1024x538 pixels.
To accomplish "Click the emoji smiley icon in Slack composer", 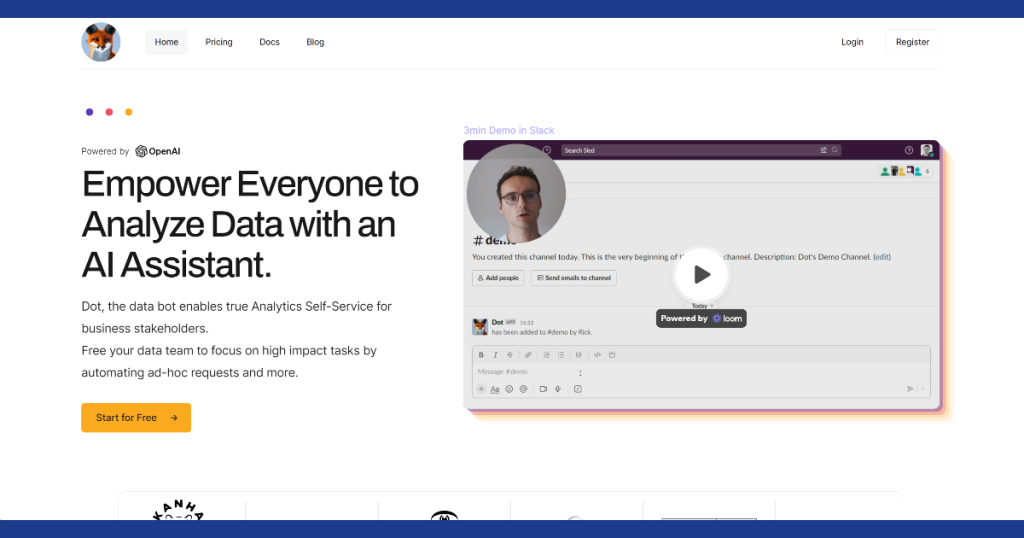I will [x=509, y=389].
